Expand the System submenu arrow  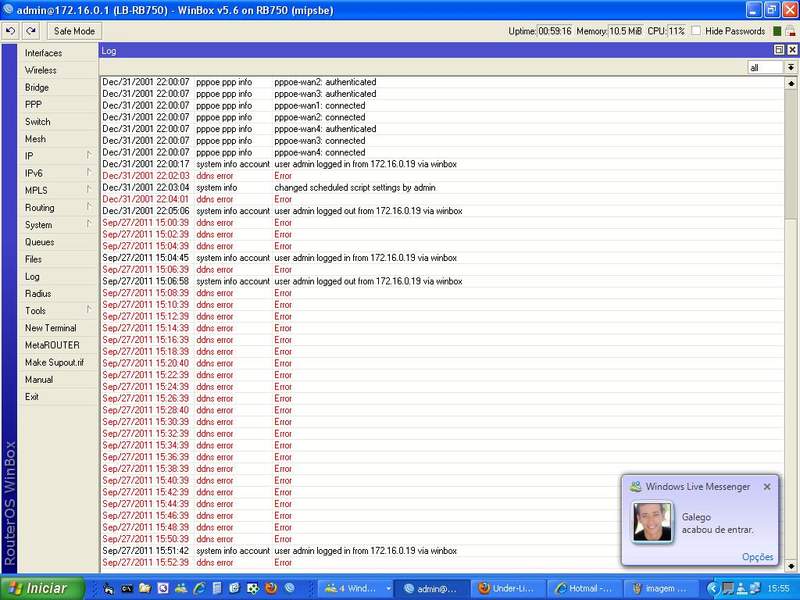(x=89, y=224)
